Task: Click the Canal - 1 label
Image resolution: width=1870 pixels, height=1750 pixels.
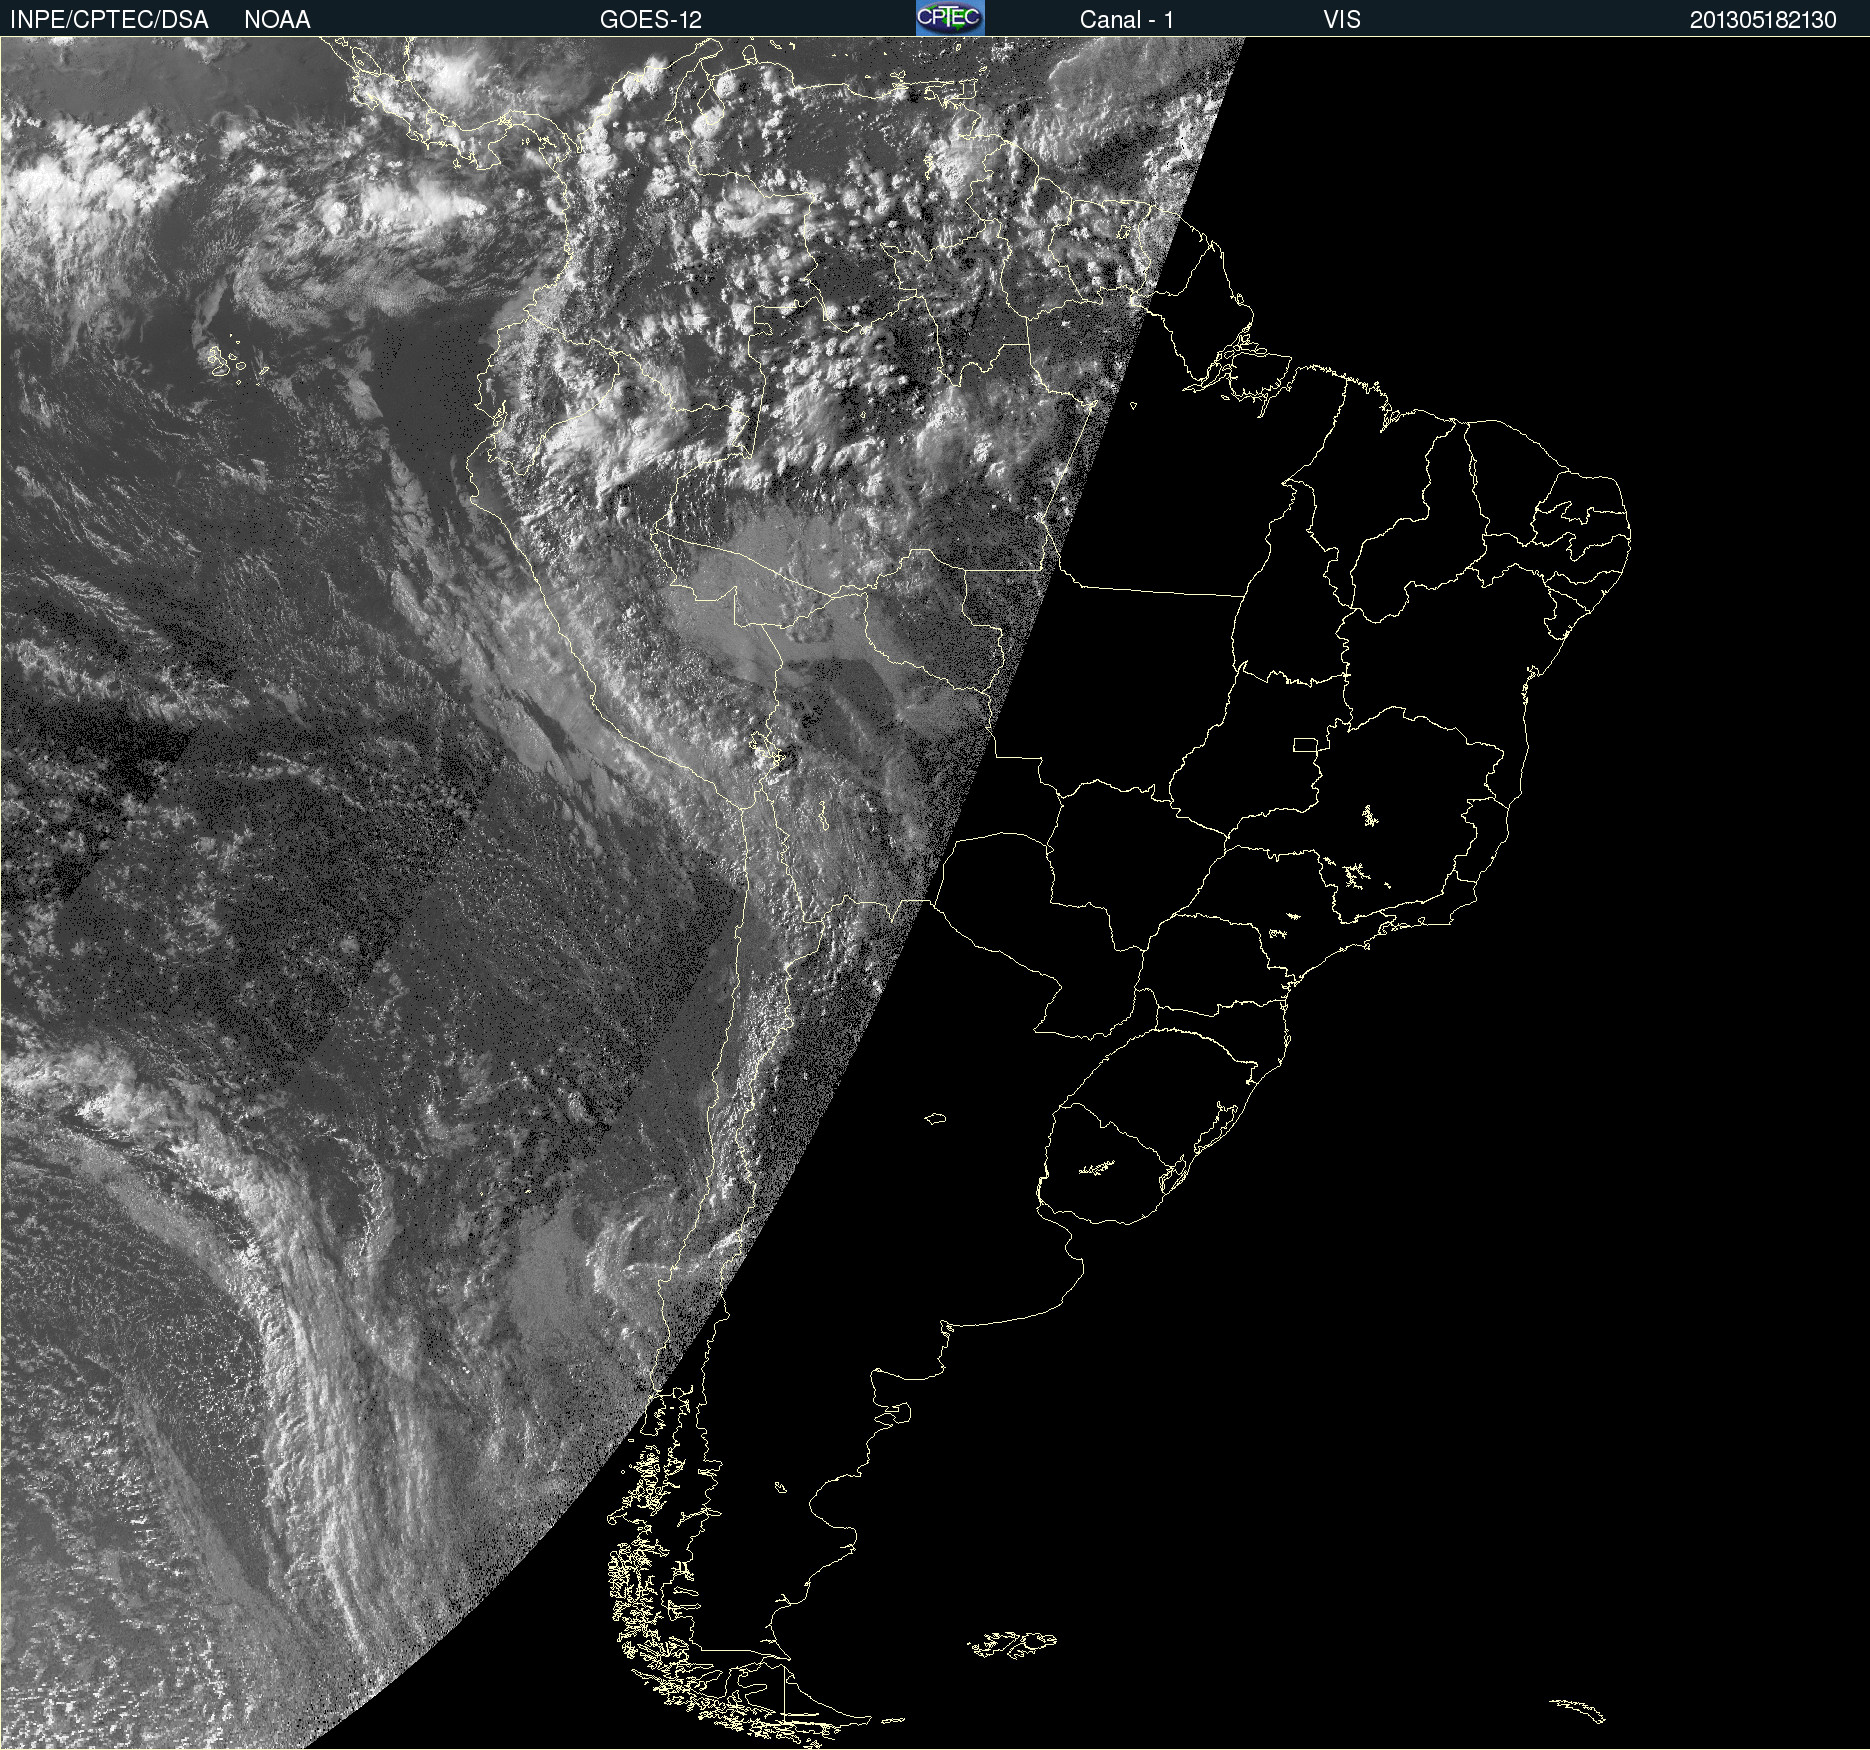Action: point(1127,20)
